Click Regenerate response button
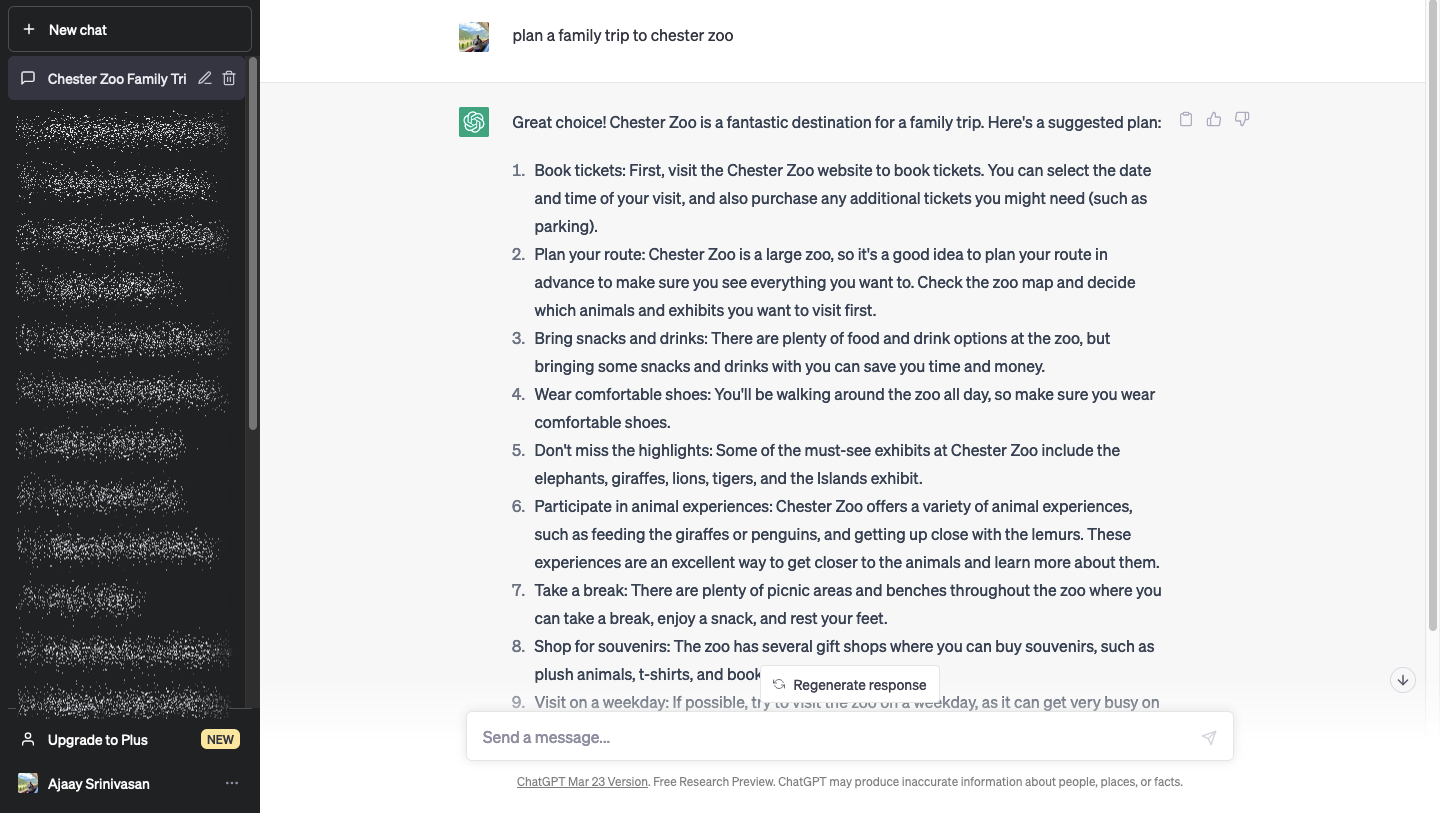This screenshot has height=813, width=1440. click(x=849, y=685)
